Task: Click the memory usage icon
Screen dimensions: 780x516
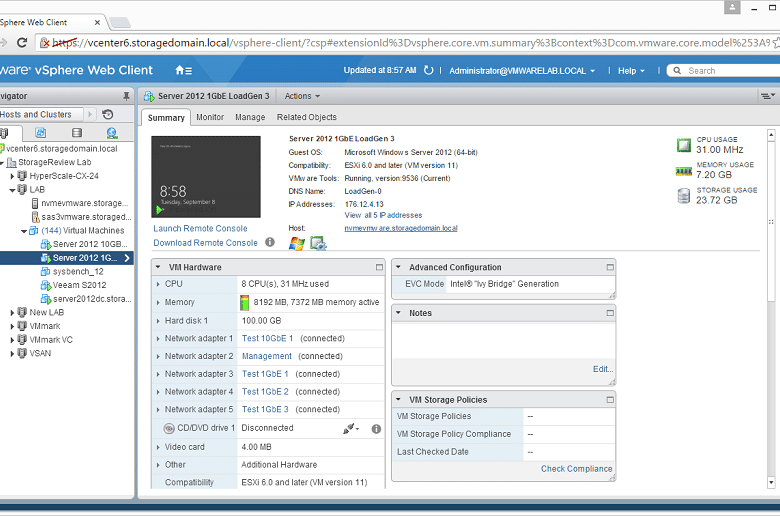Action: coord(684,171)
